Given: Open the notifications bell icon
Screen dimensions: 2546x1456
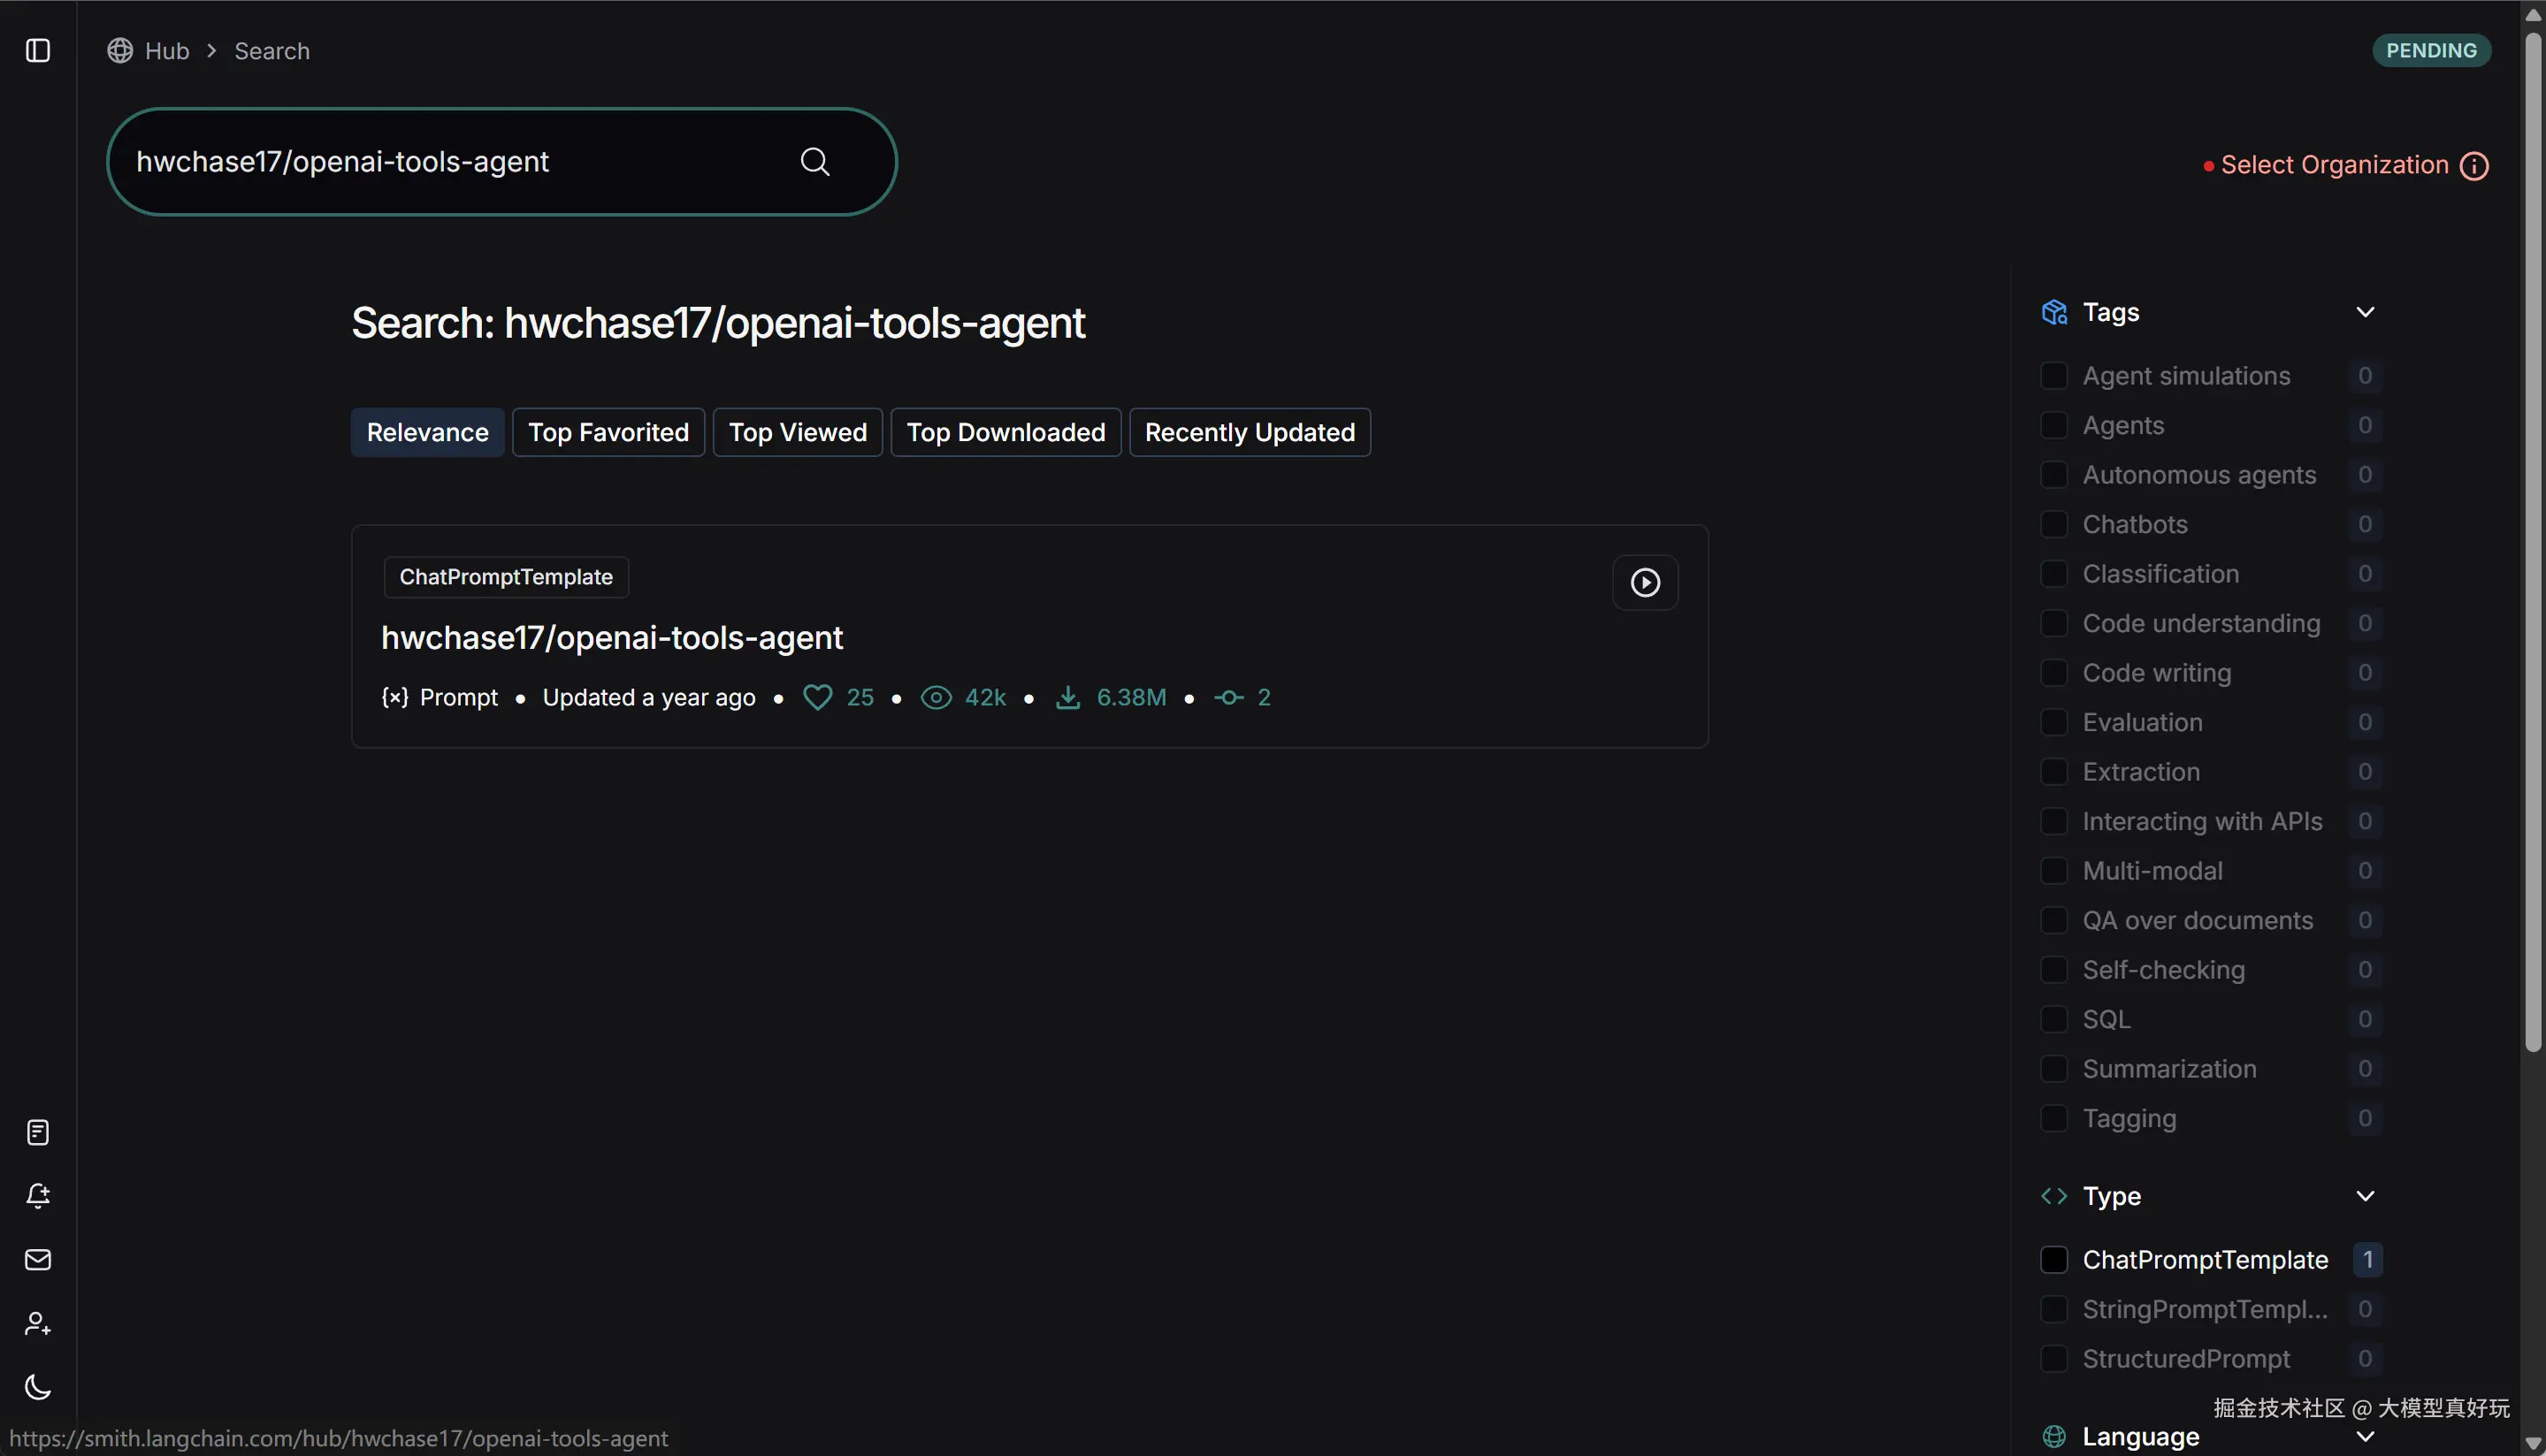Looking at the screenshot, I should pyautogui.click(x=38, y=1196).
